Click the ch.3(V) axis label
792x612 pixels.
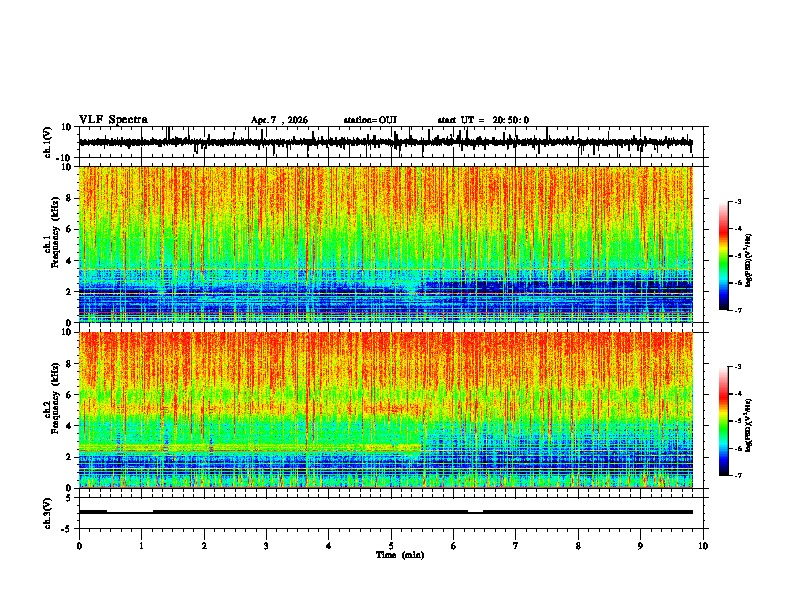point(48,513)
